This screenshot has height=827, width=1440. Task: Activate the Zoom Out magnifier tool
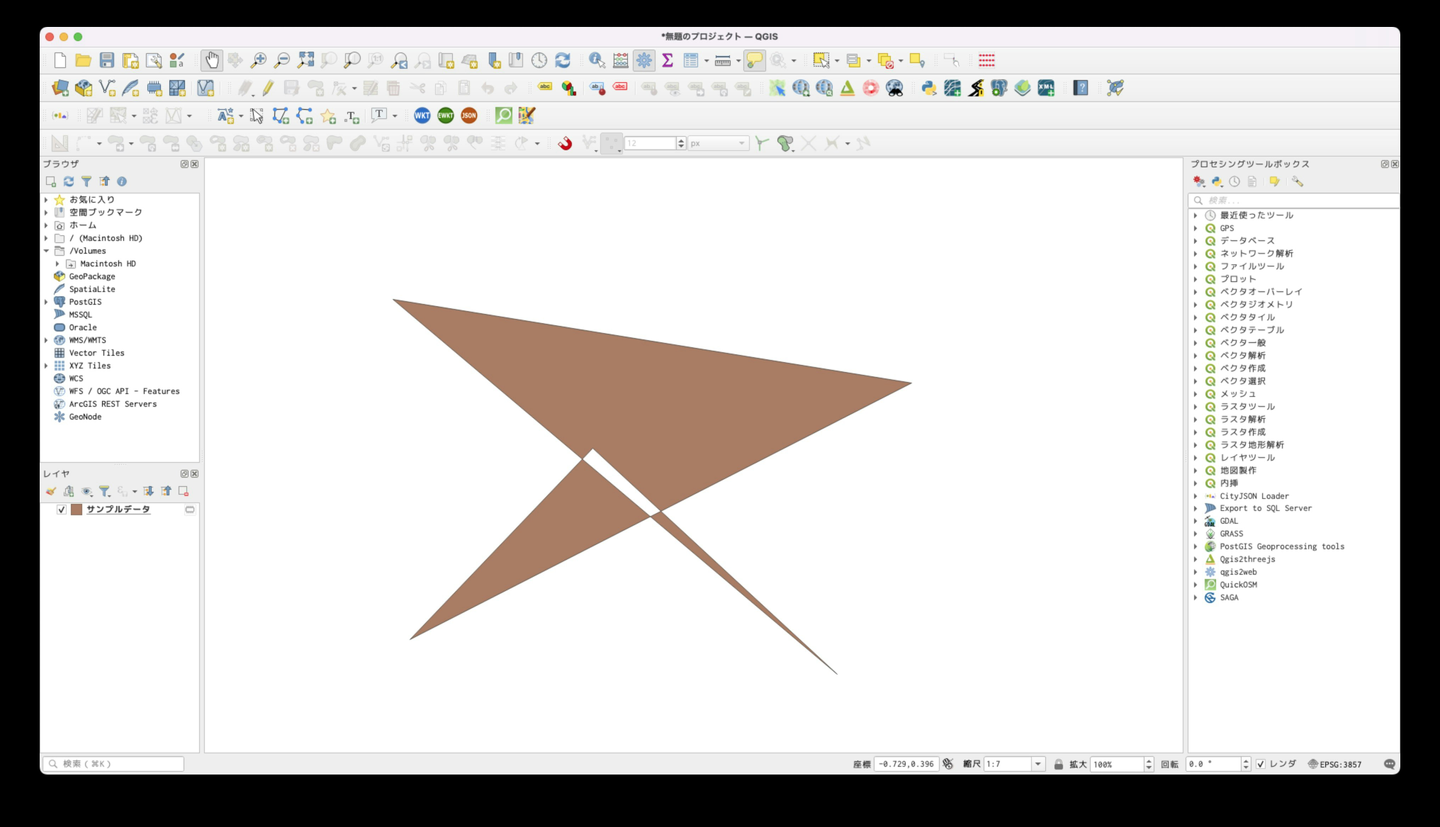282,61
